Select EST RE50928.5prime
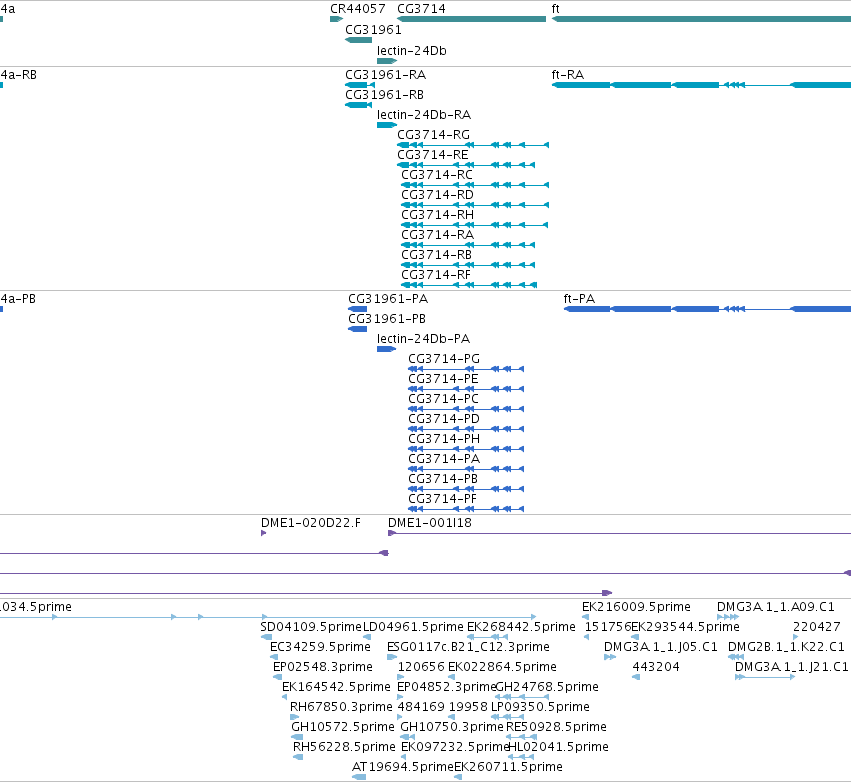The image size is (851, 782). pyautogui.click(x=522, y=737)
